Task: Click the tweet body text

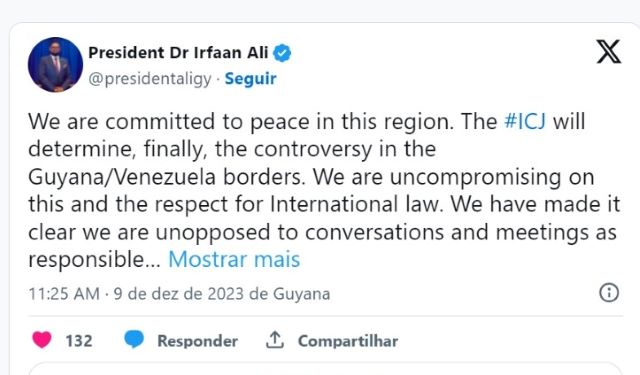Action: (324, 190)
